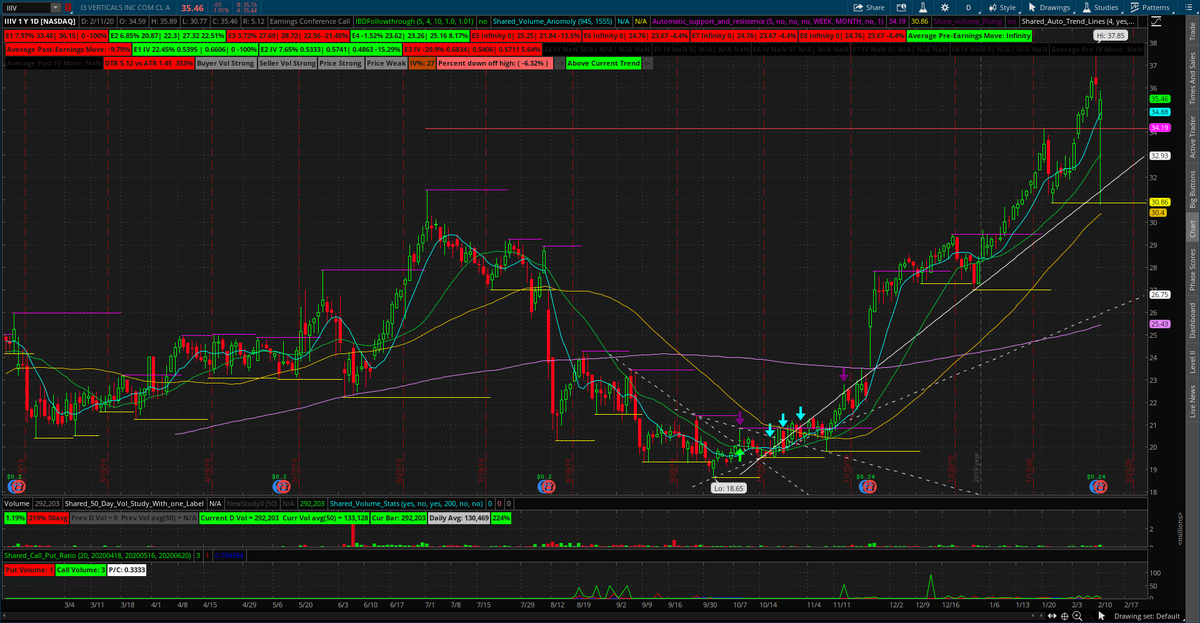Viewport: 1200px width, 623px height.
Task: Switch to the Active Trader sidebar tab
Action: click(1192, 135)
